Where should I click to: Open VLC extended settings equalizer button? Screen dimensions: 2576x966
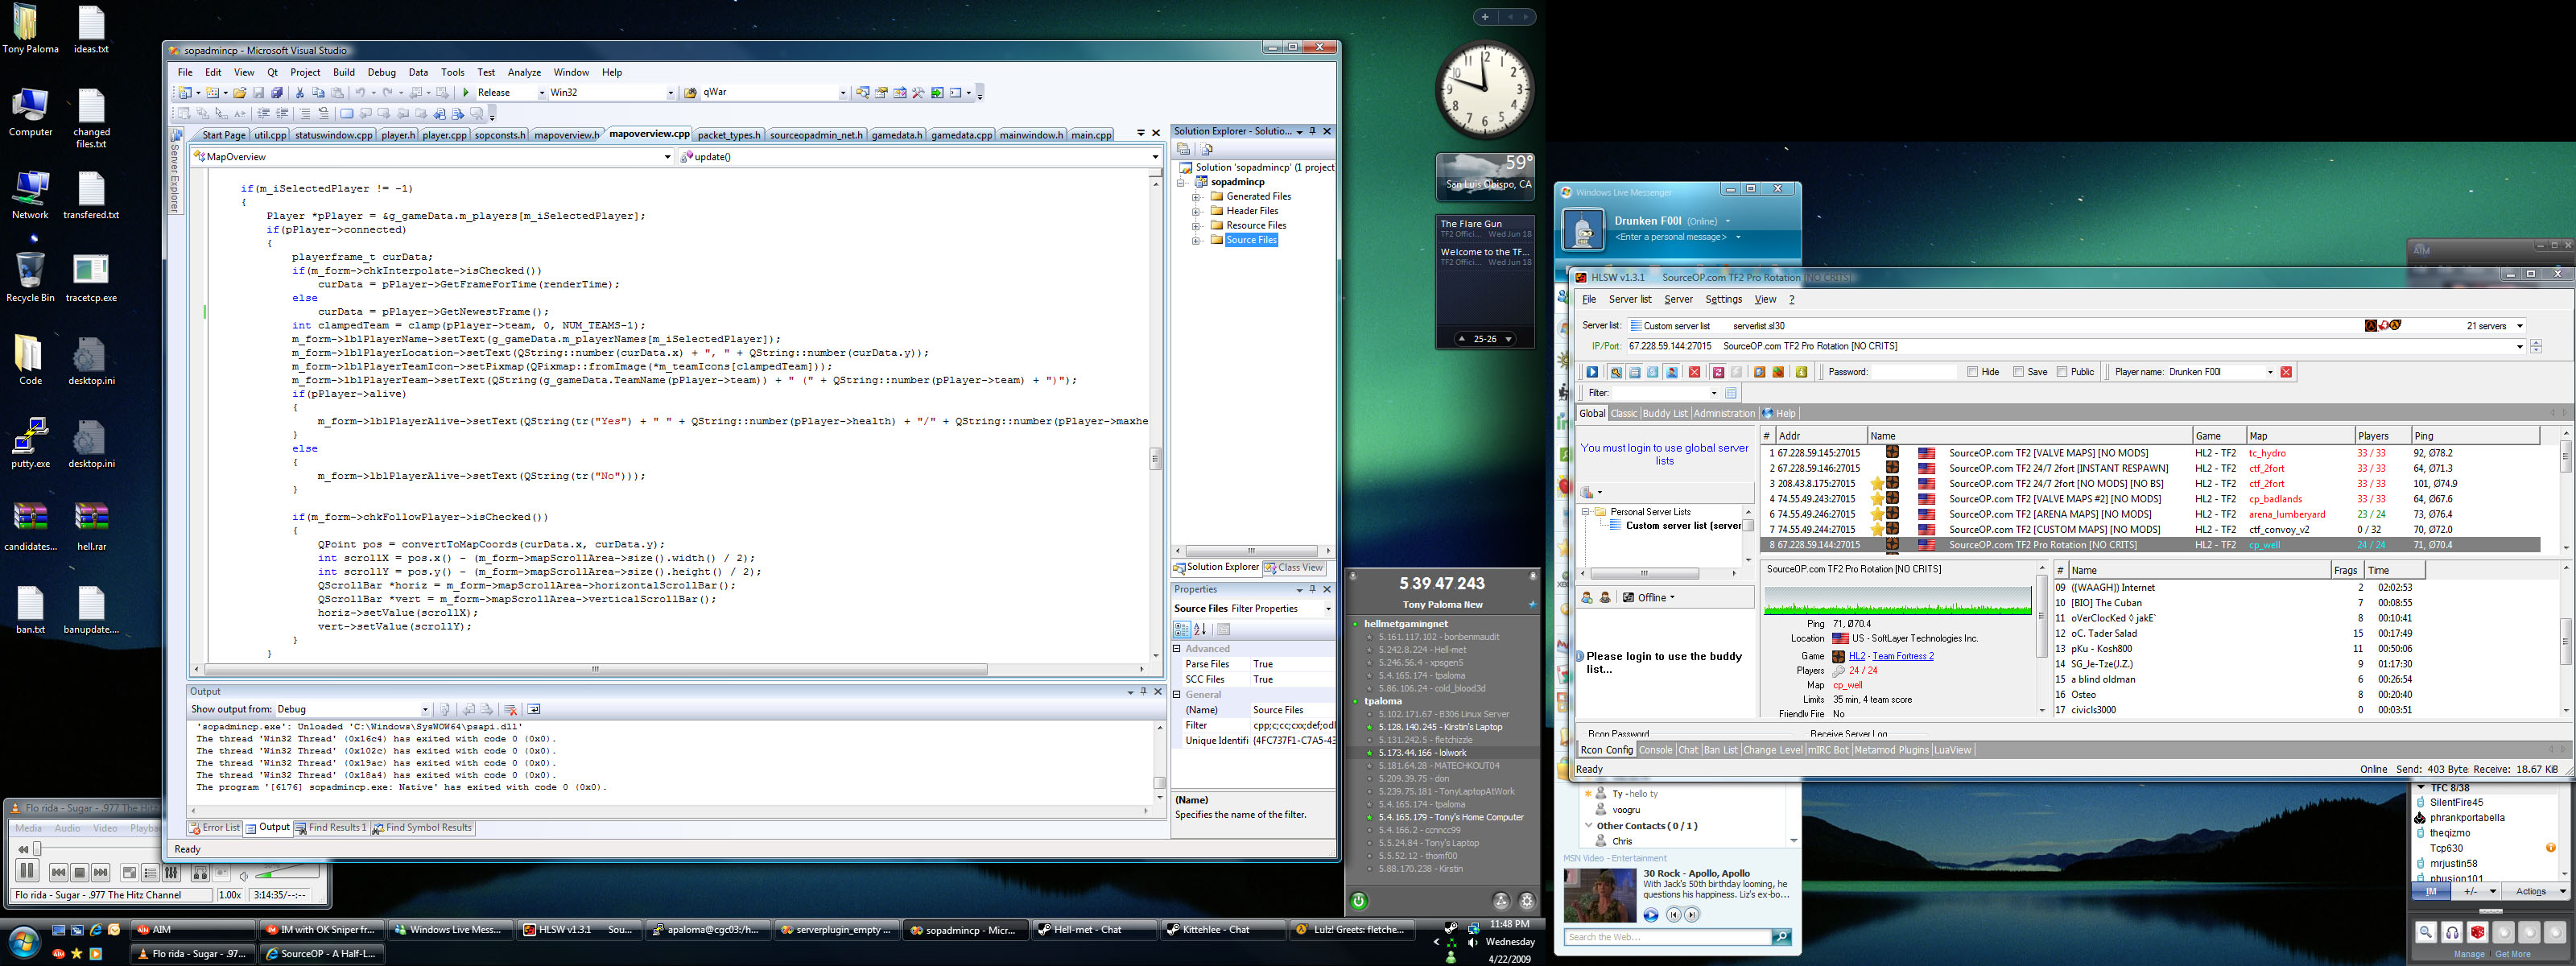click(x=171, y=873)
